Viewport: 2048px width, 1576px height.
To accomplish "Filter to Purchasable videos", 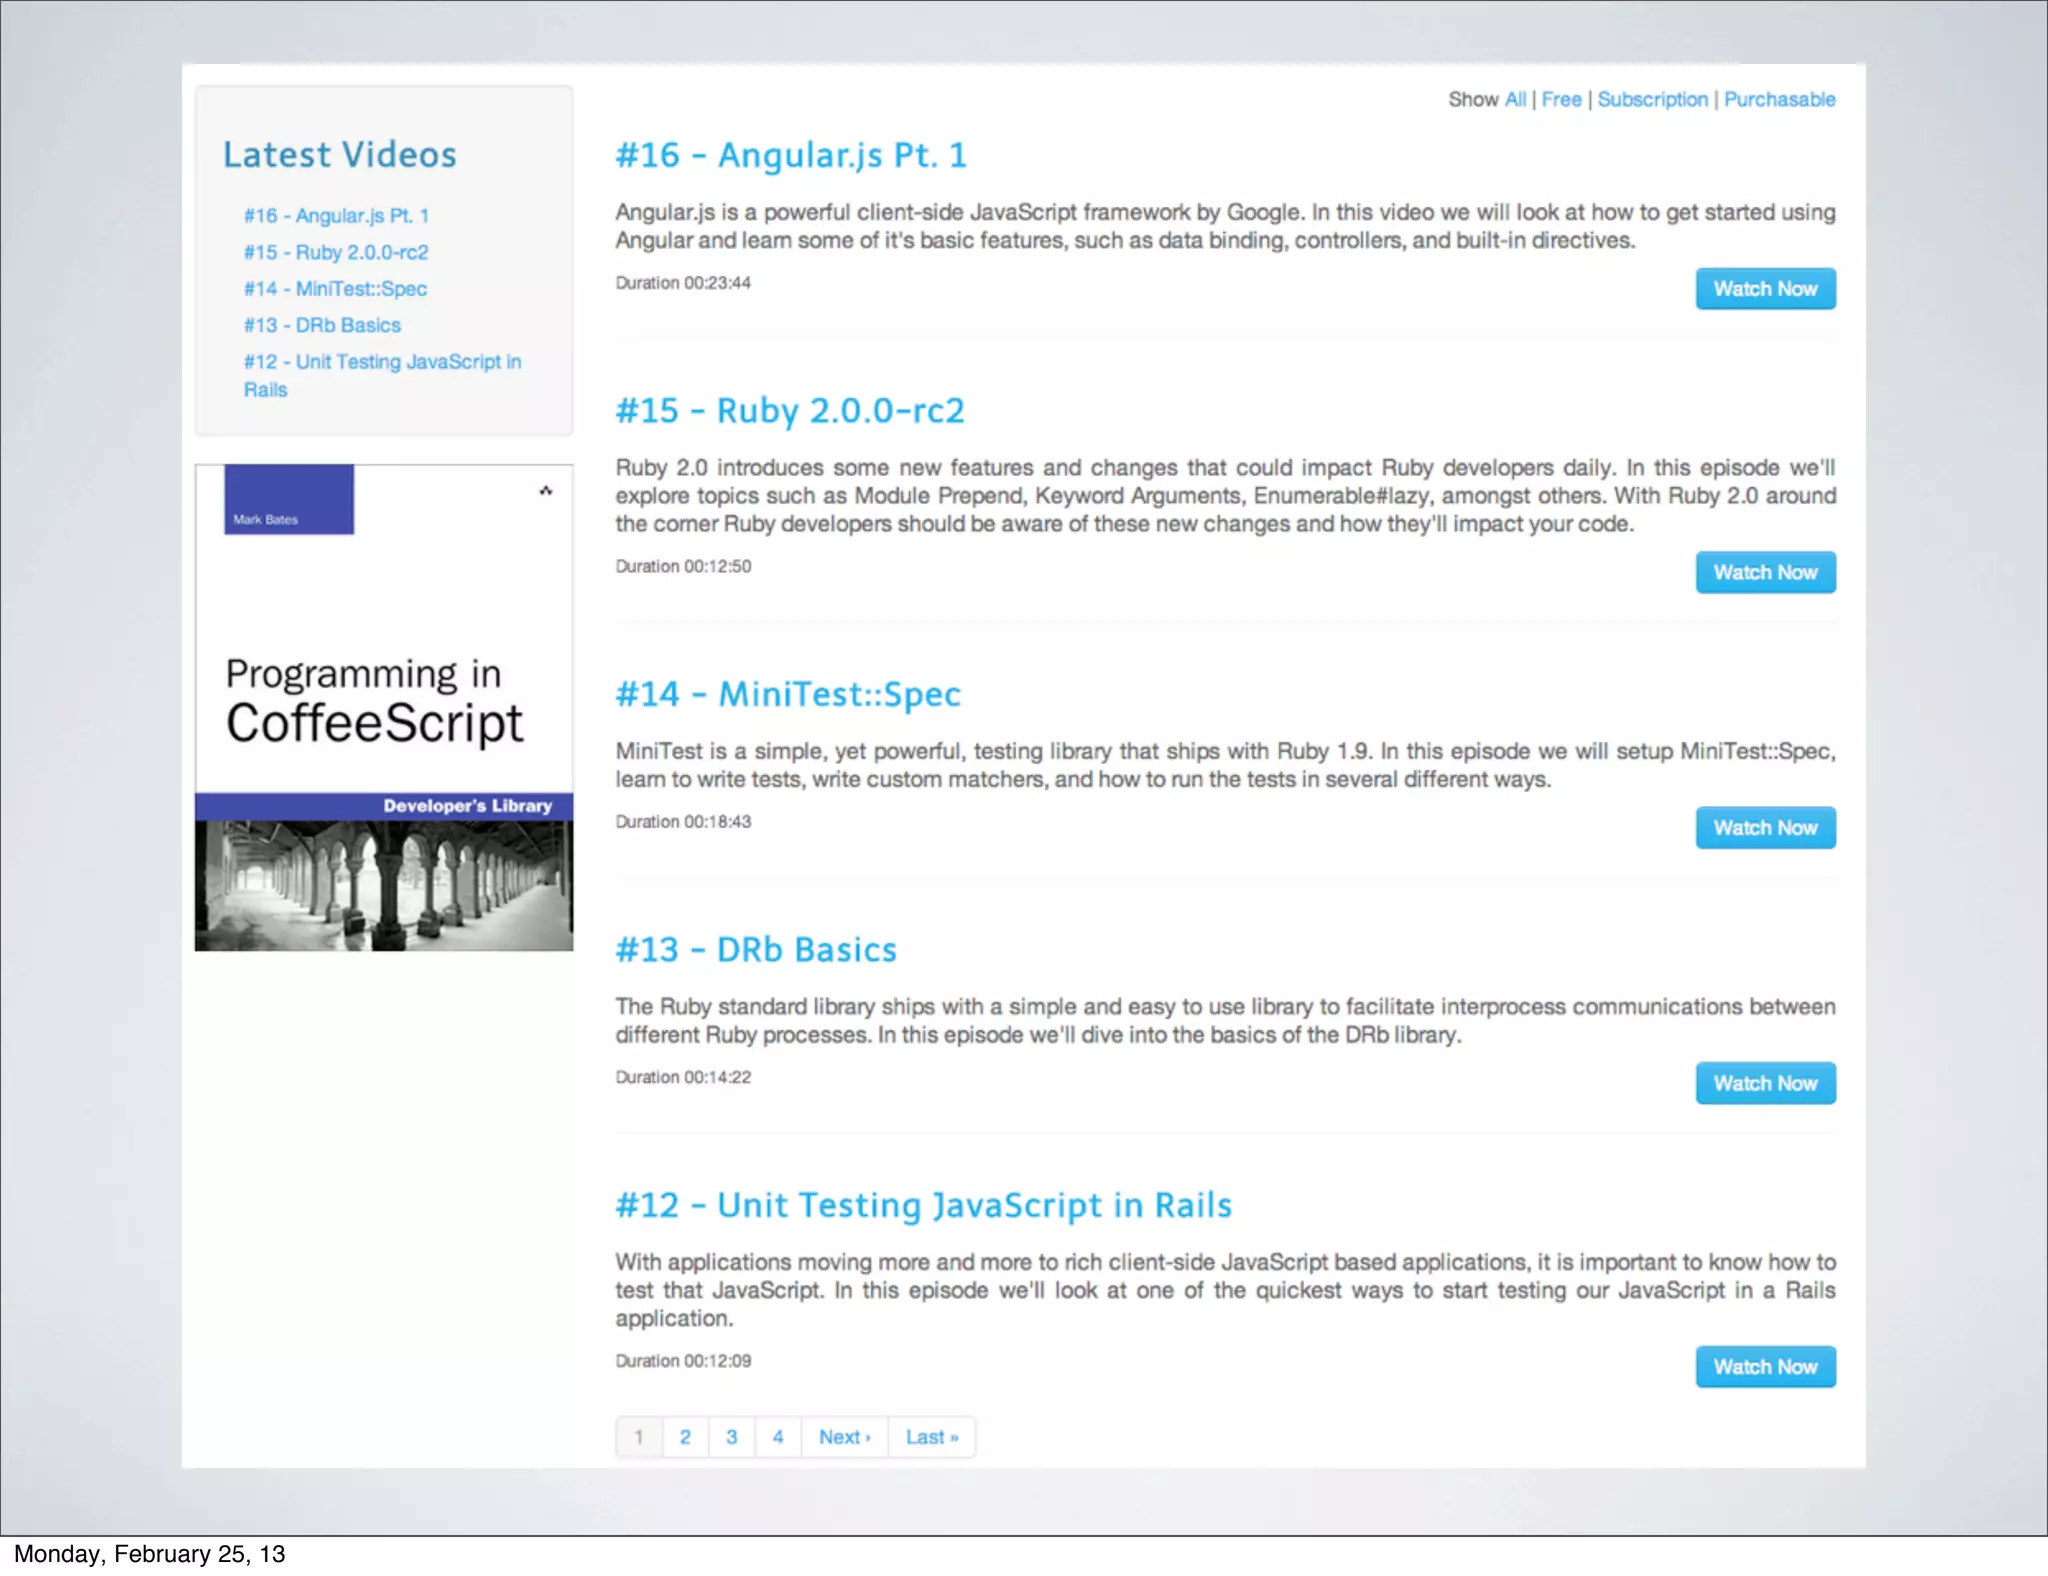I will pos(1779,99).
